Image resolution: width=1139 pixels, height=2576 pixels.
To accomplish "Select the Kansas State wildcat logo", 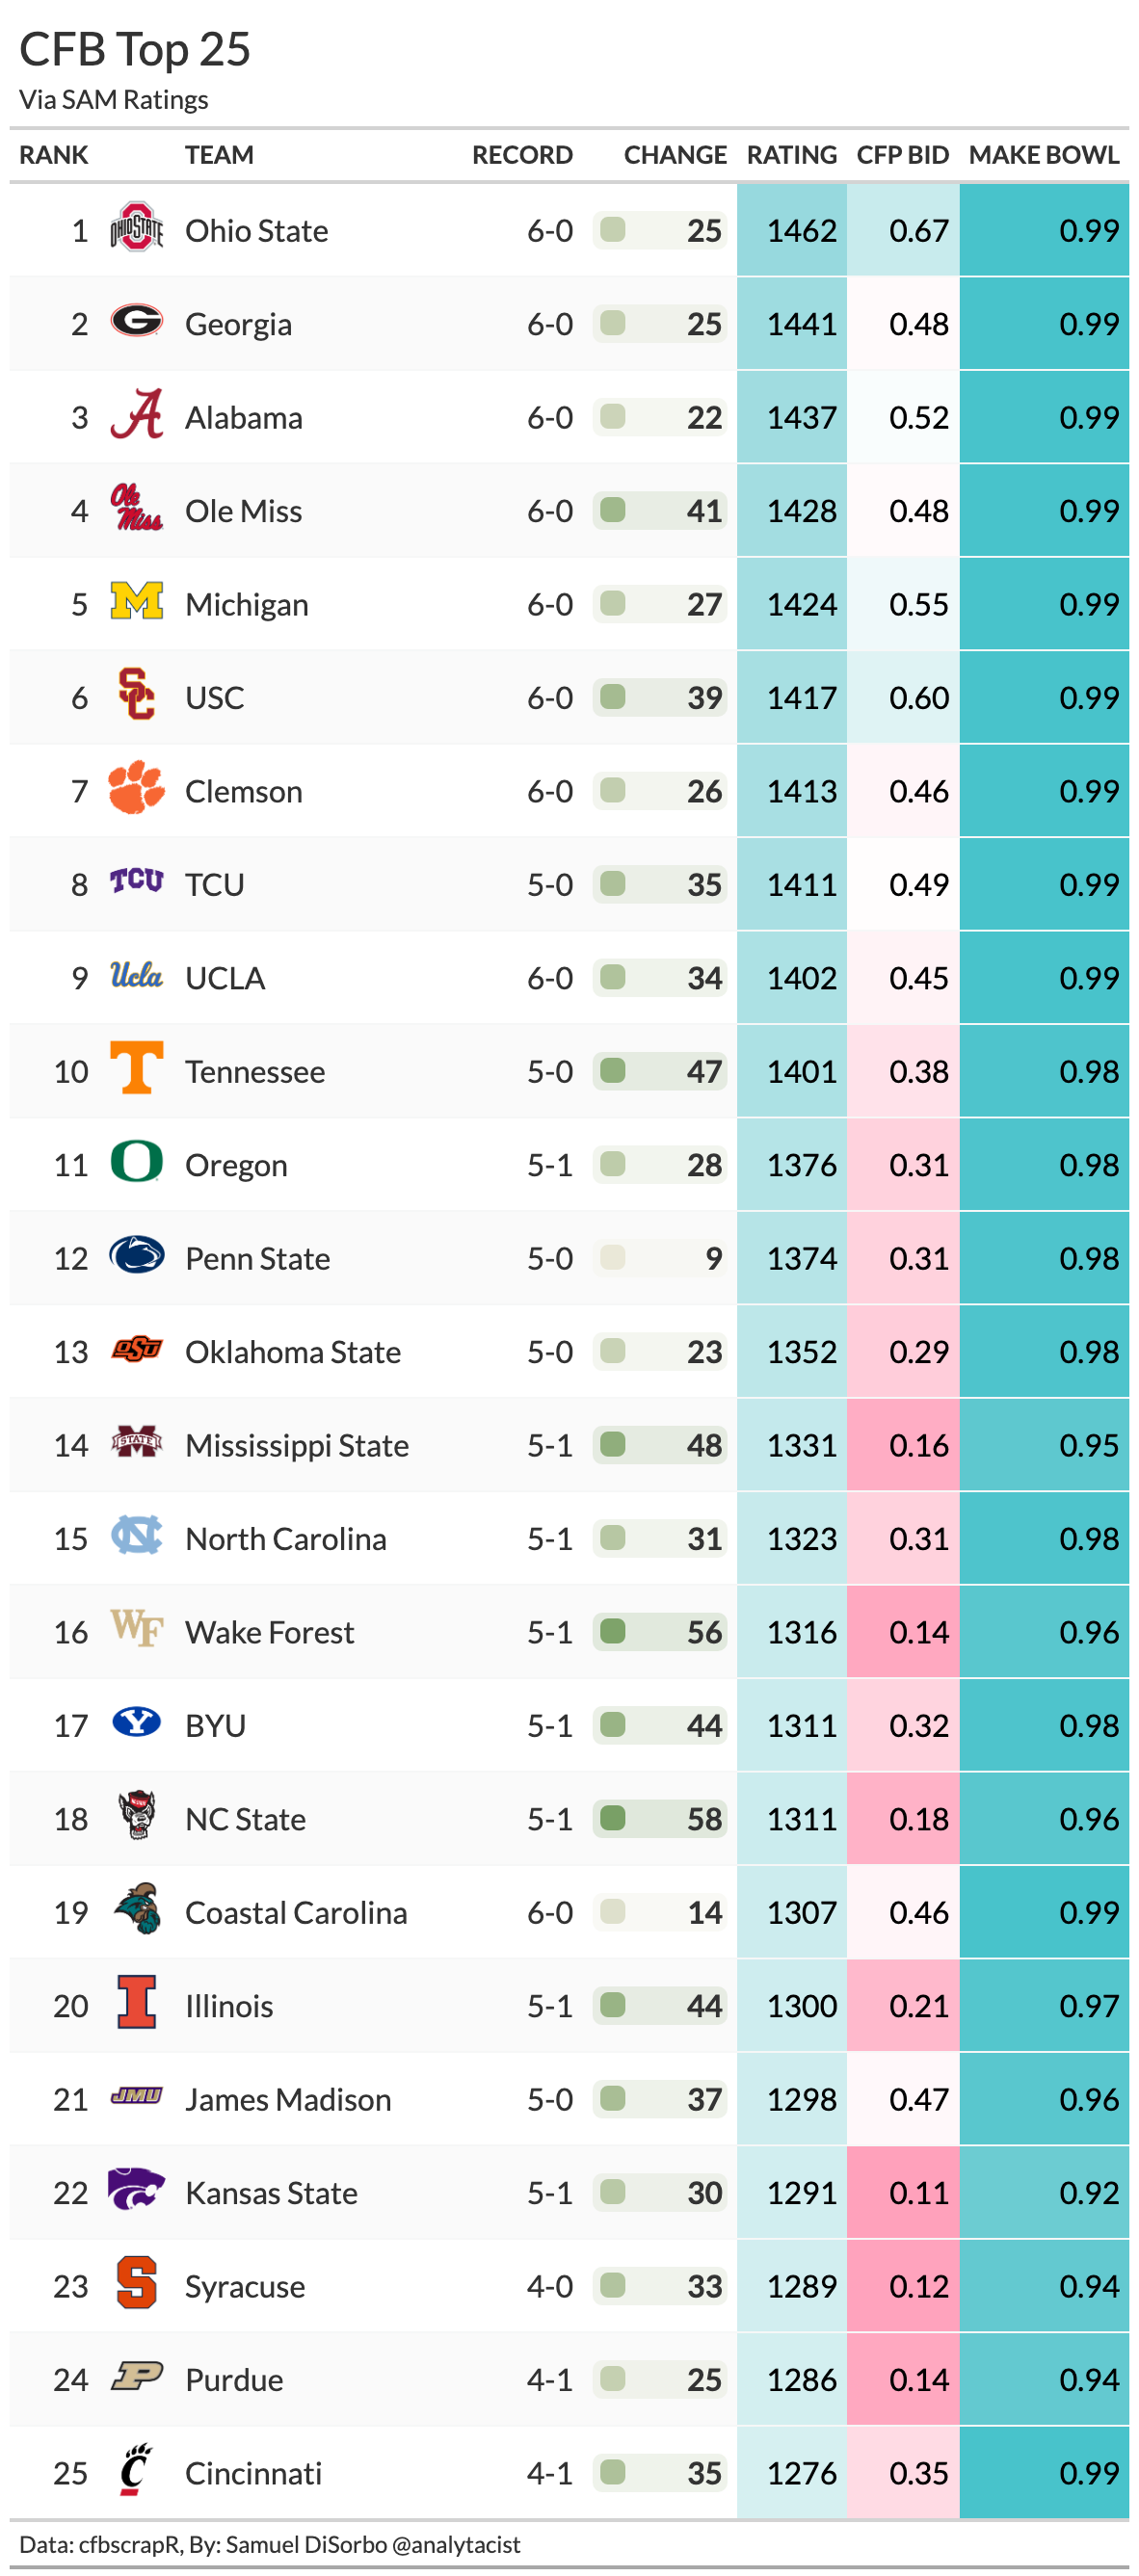I will click(136, 2189).
